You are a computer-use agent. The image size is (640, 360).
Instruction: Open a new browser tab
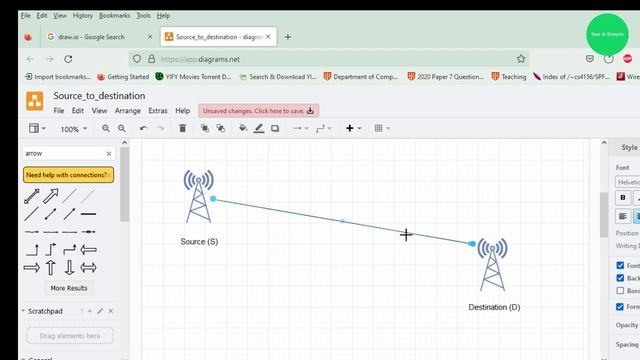click(x=288, y=37)
